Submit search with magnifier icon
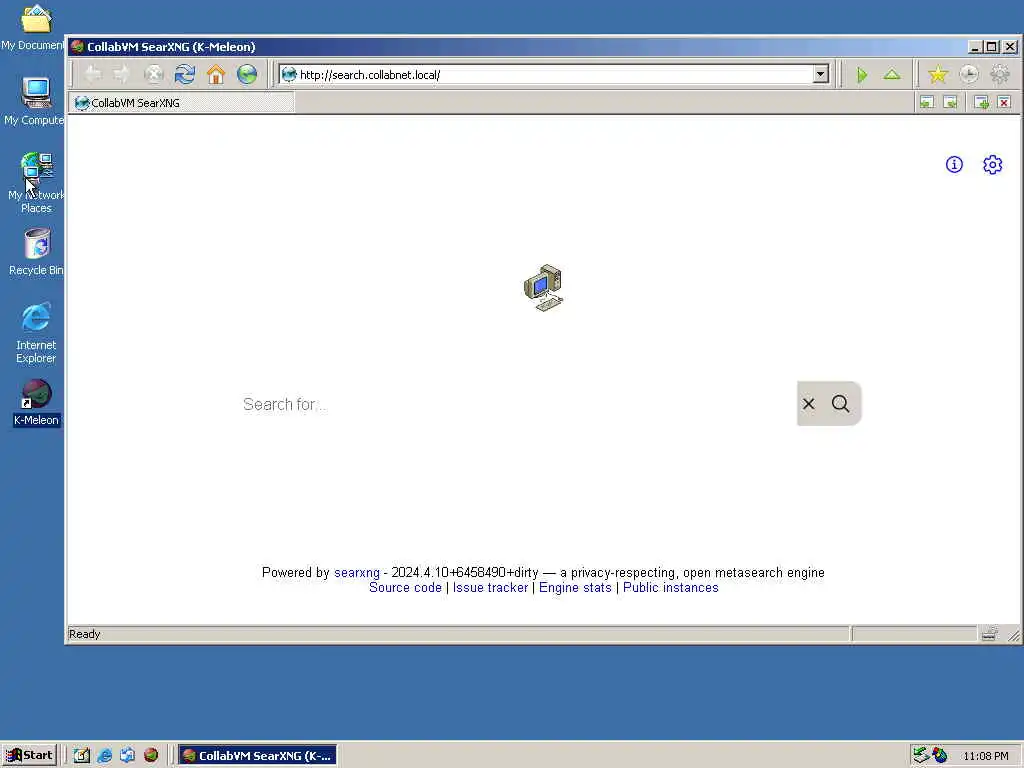The image size is (1024, 768). 840,404
